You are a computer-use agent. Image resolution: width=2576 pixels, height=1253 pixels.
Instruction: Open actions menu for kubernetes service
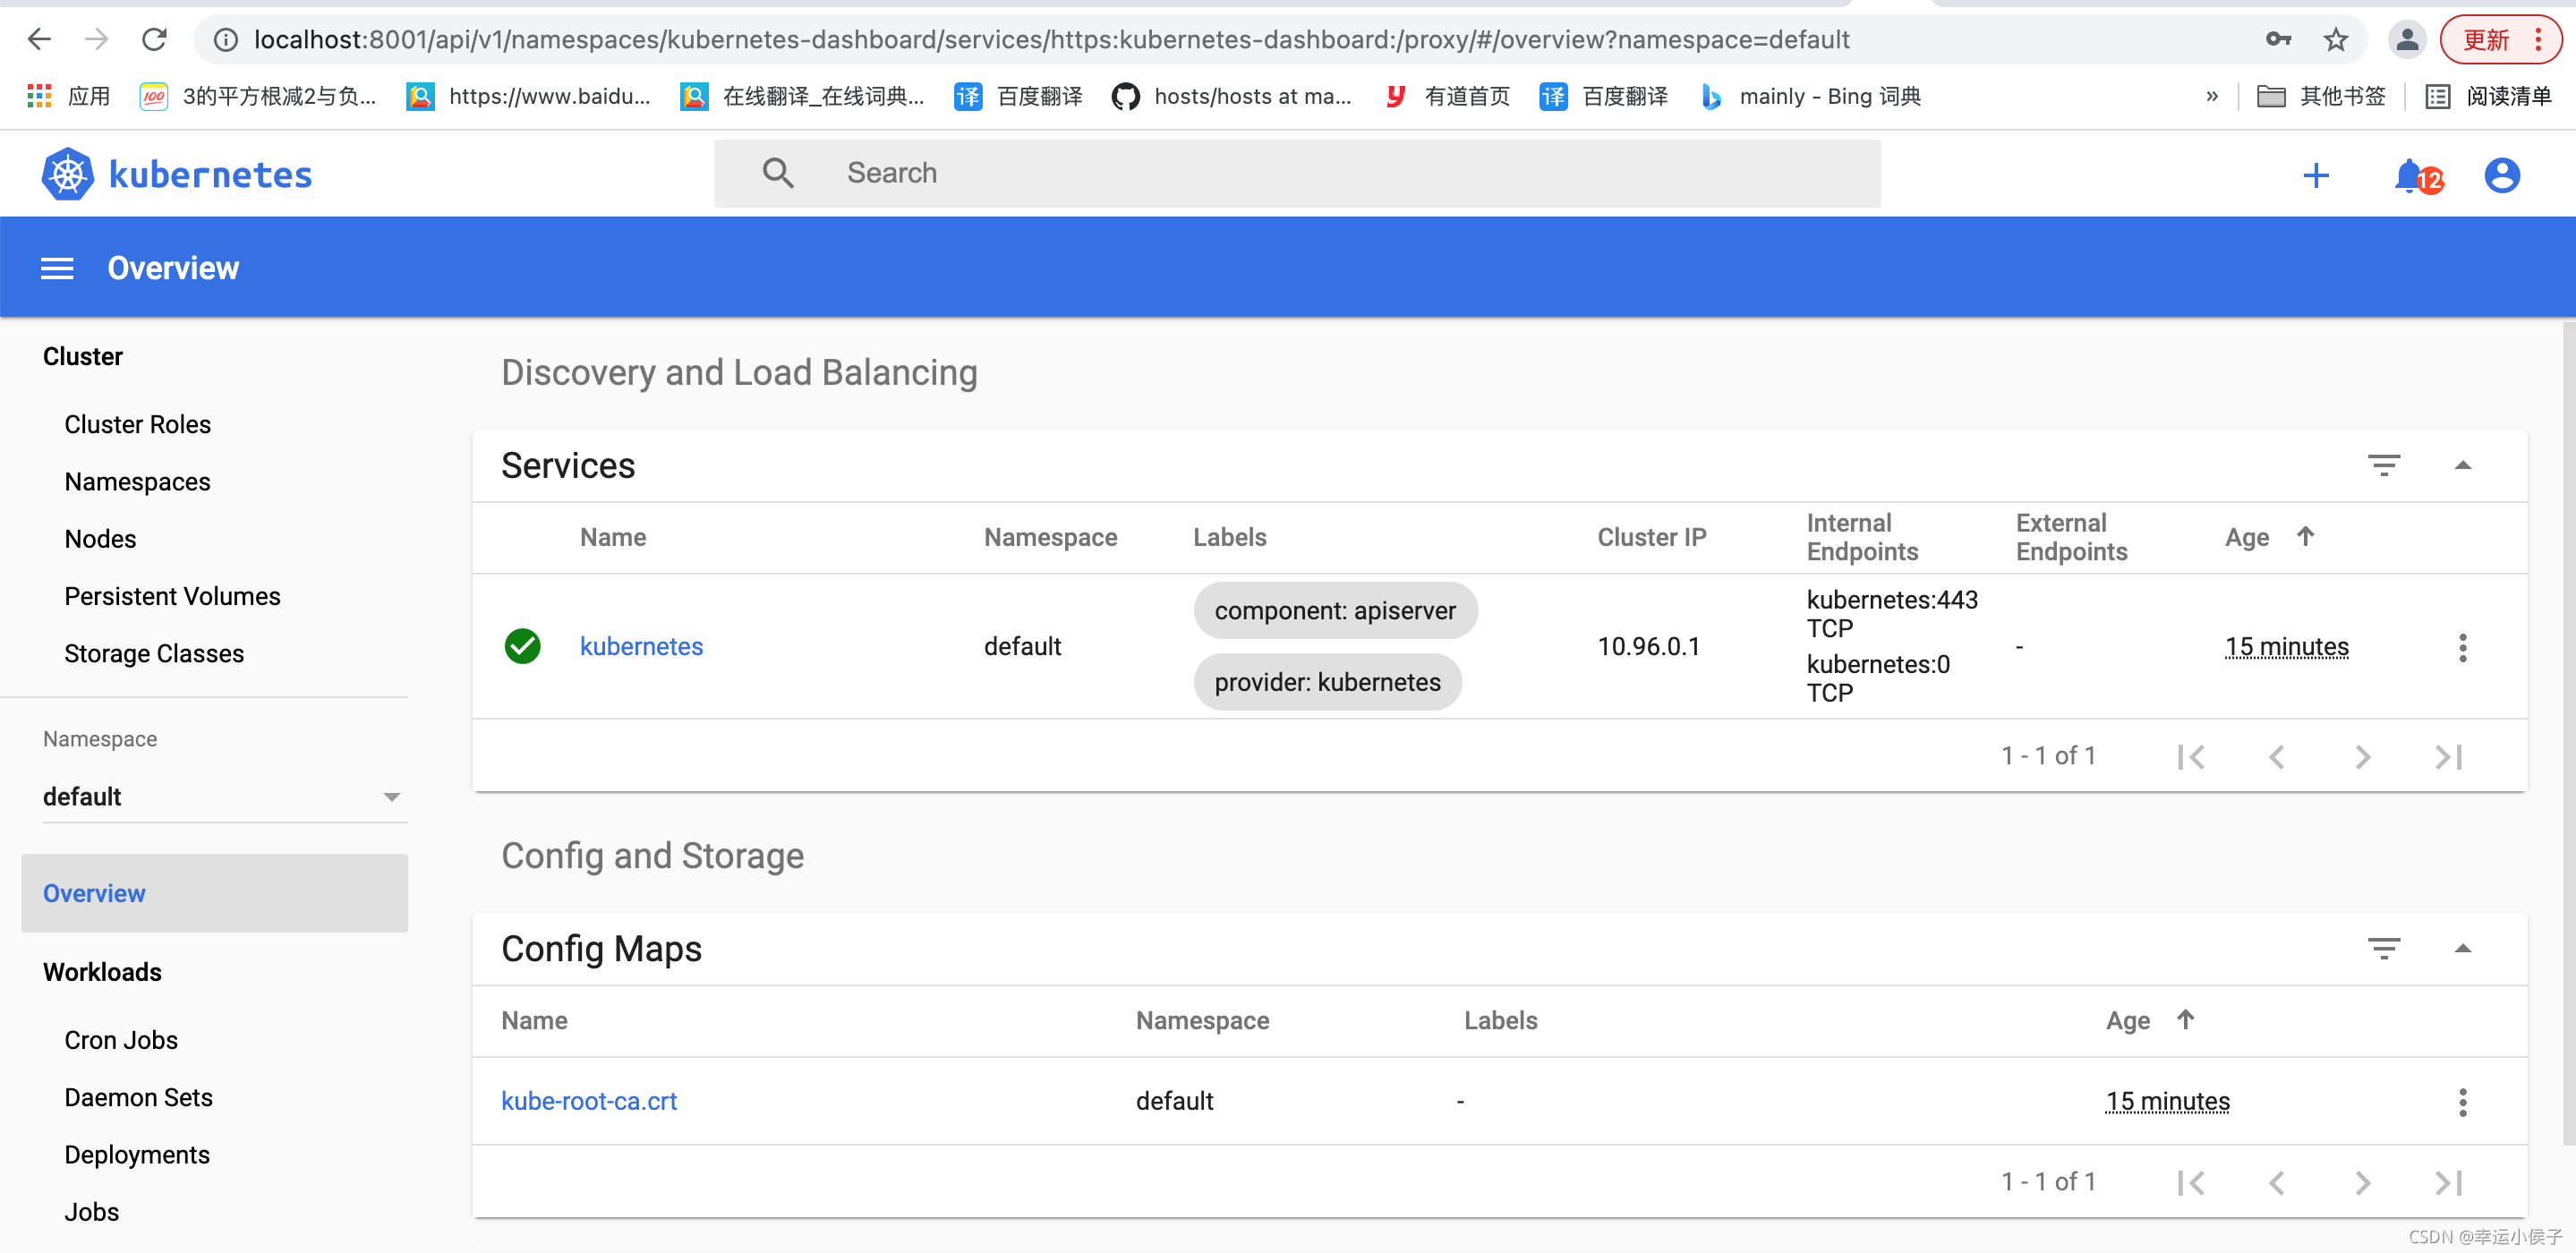click(2462, 647)
